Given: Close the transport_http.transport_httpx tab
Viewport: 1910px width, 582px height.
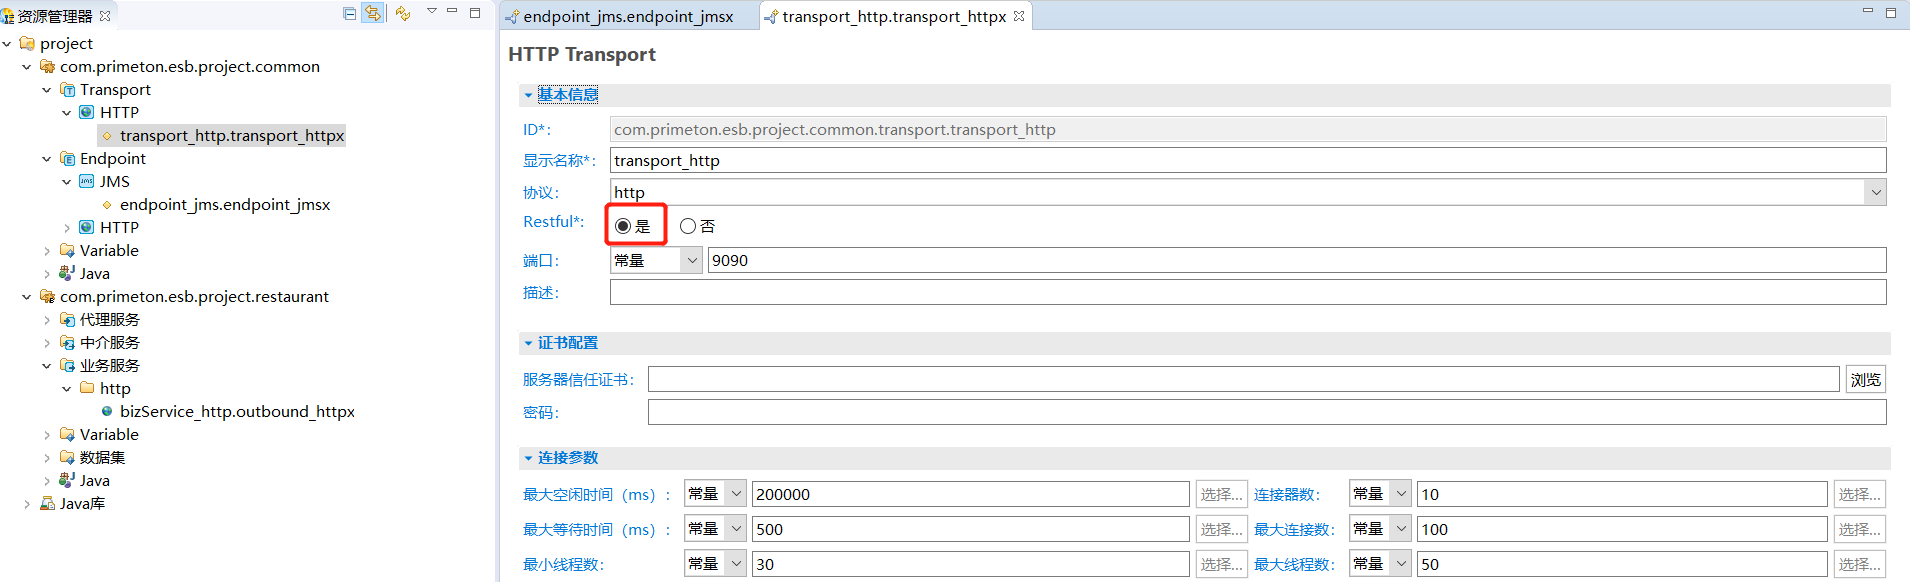Looking at the screenshot, I should (x=1019, y=16).
